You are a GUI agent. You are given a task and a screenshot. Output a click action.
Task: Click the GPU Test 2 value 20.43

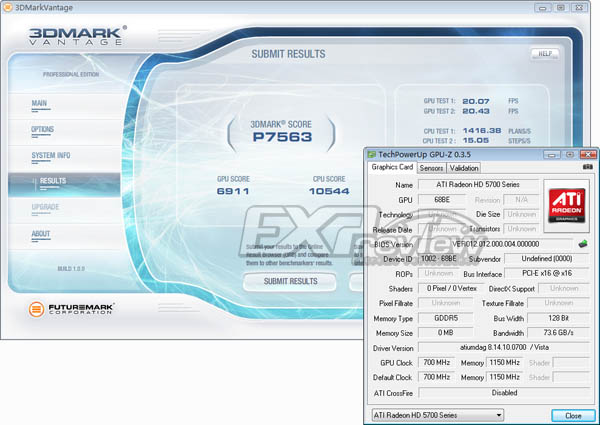pyautogui.click(x=476, y=111)
